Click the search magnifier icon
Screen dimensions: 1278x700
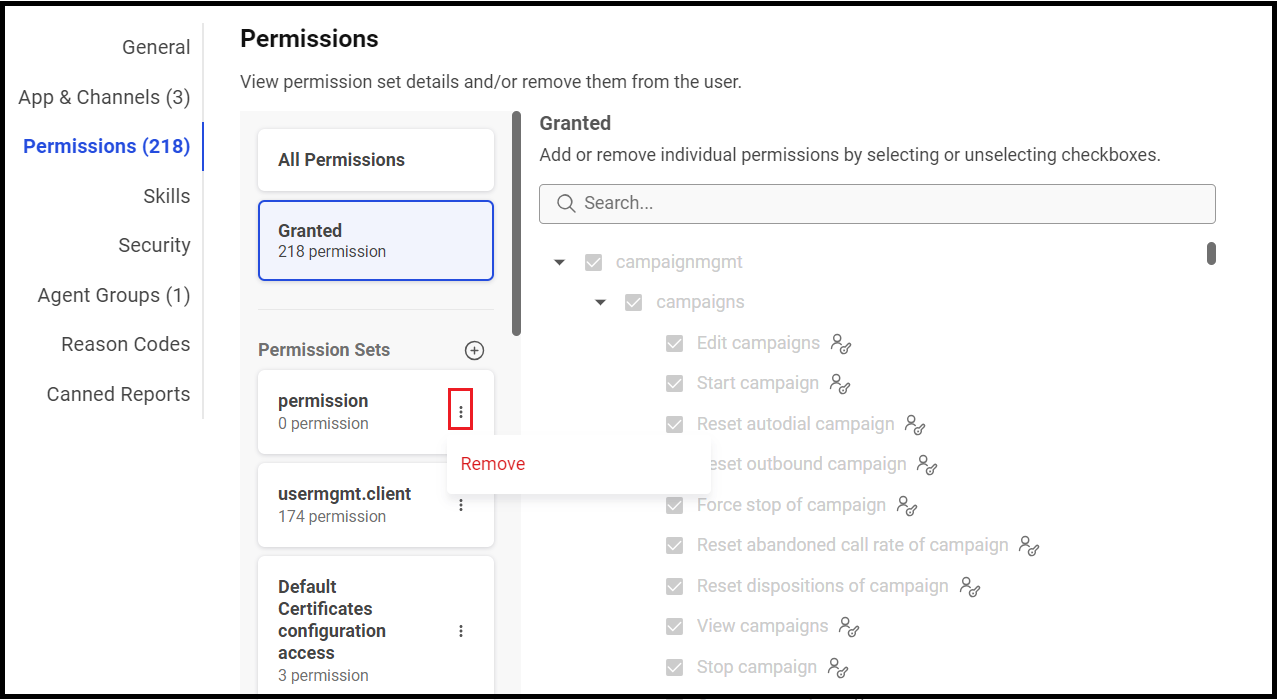[565, 203]
